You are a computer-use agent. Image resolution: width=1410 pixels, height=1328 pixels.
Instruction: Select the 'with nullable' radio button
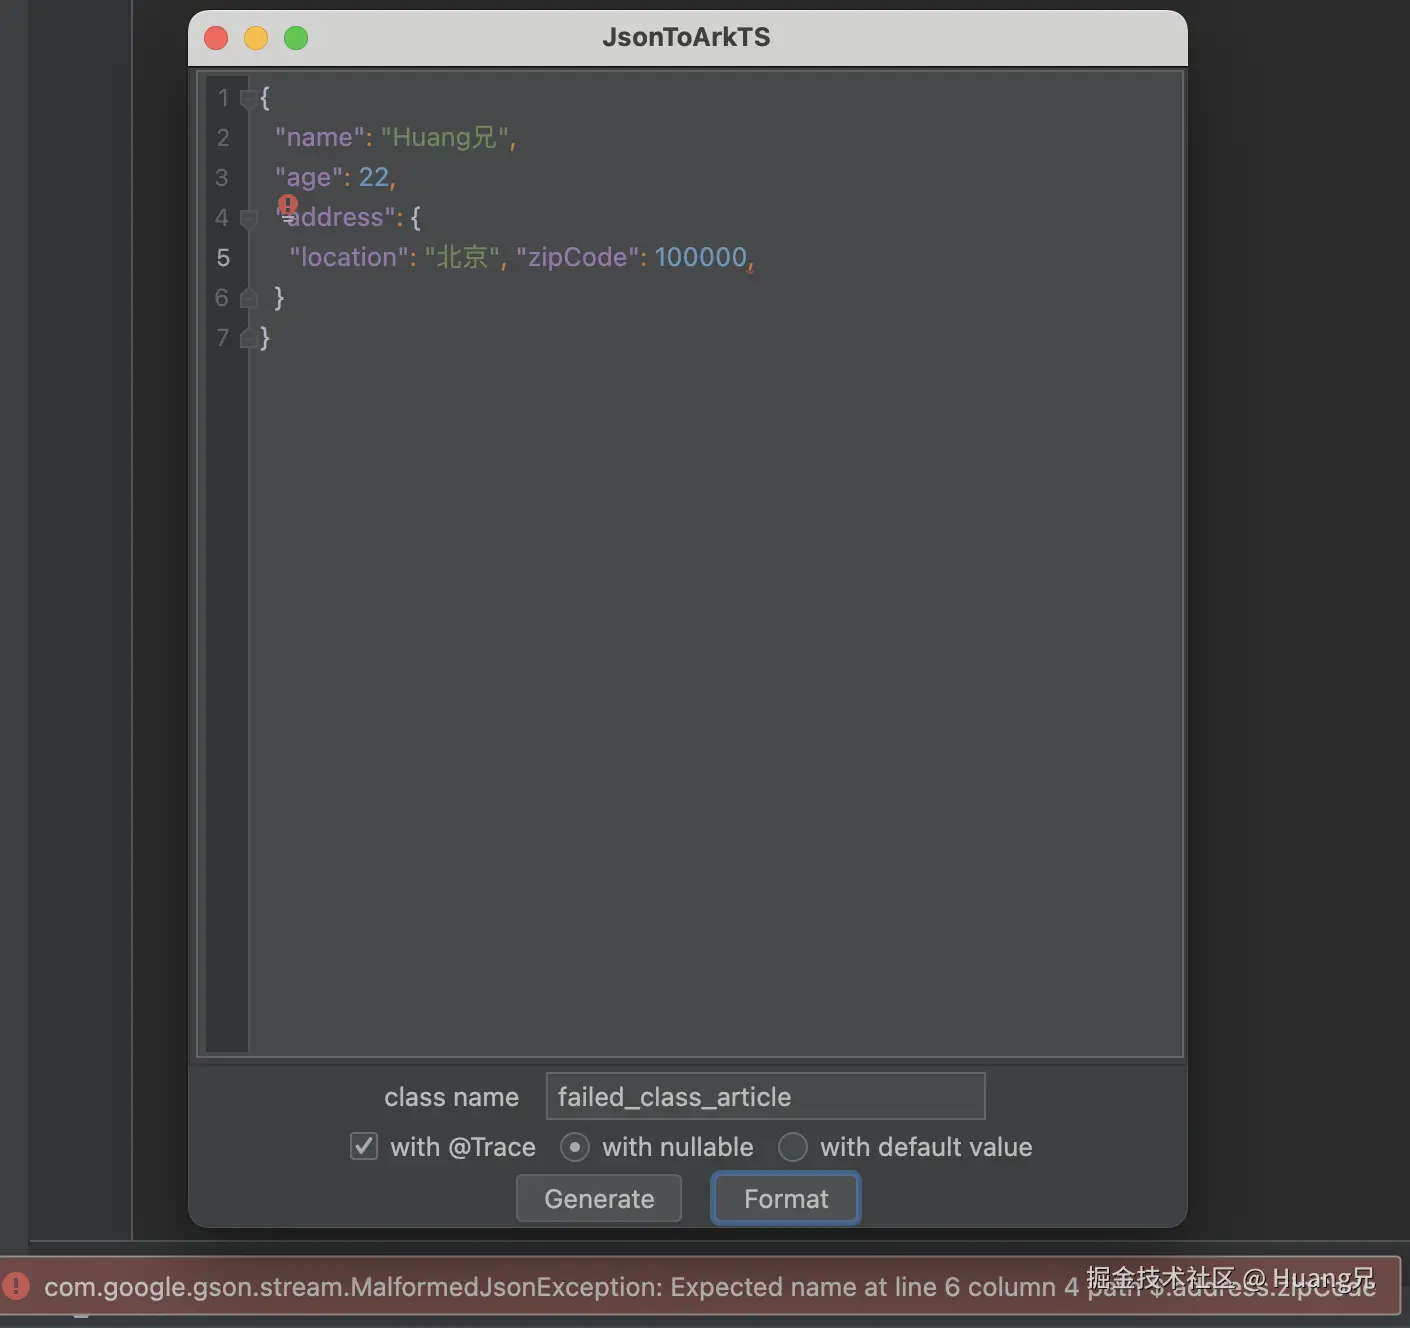[574, 1146]
